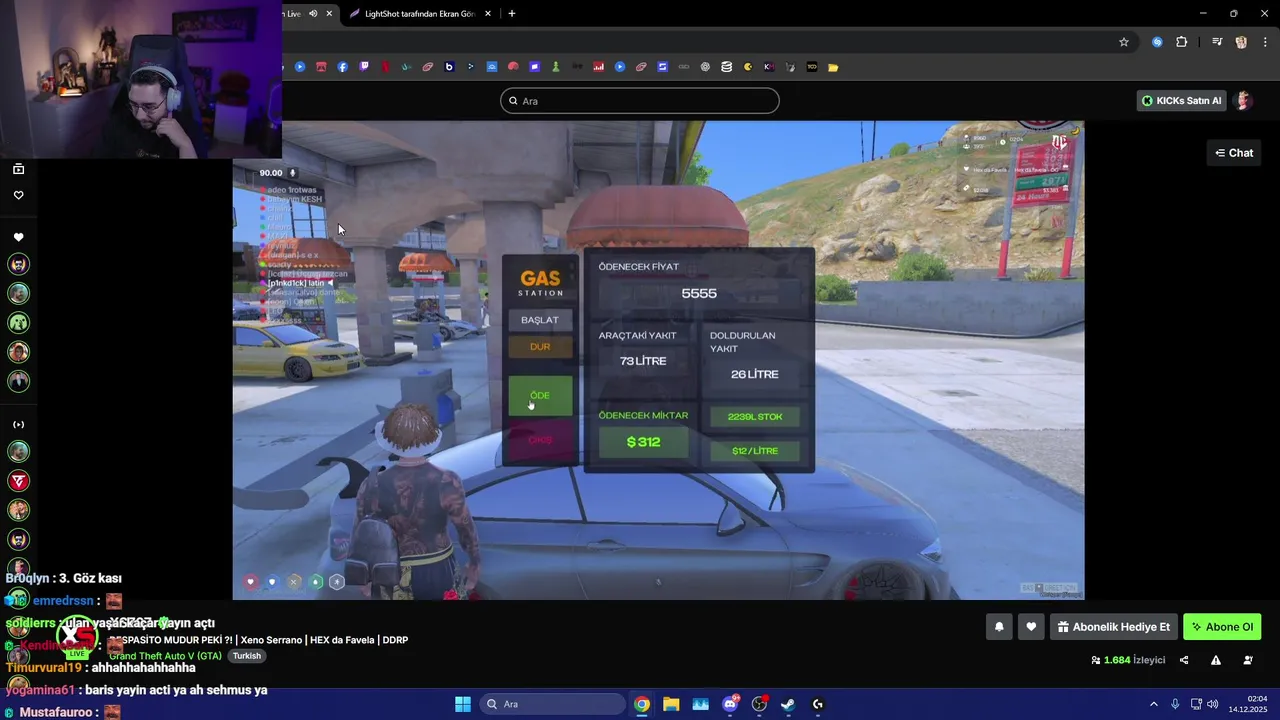Click the $312 payment amount
This screenshot has width=1280, height=720.
(x=643, y=442)
